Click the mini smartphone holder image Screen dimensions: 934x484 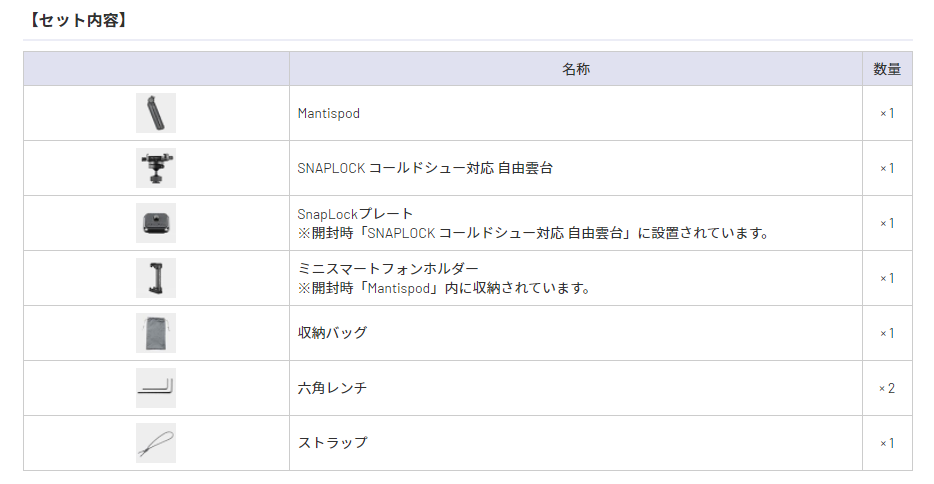pyautogui.click(x=156, y=278)
